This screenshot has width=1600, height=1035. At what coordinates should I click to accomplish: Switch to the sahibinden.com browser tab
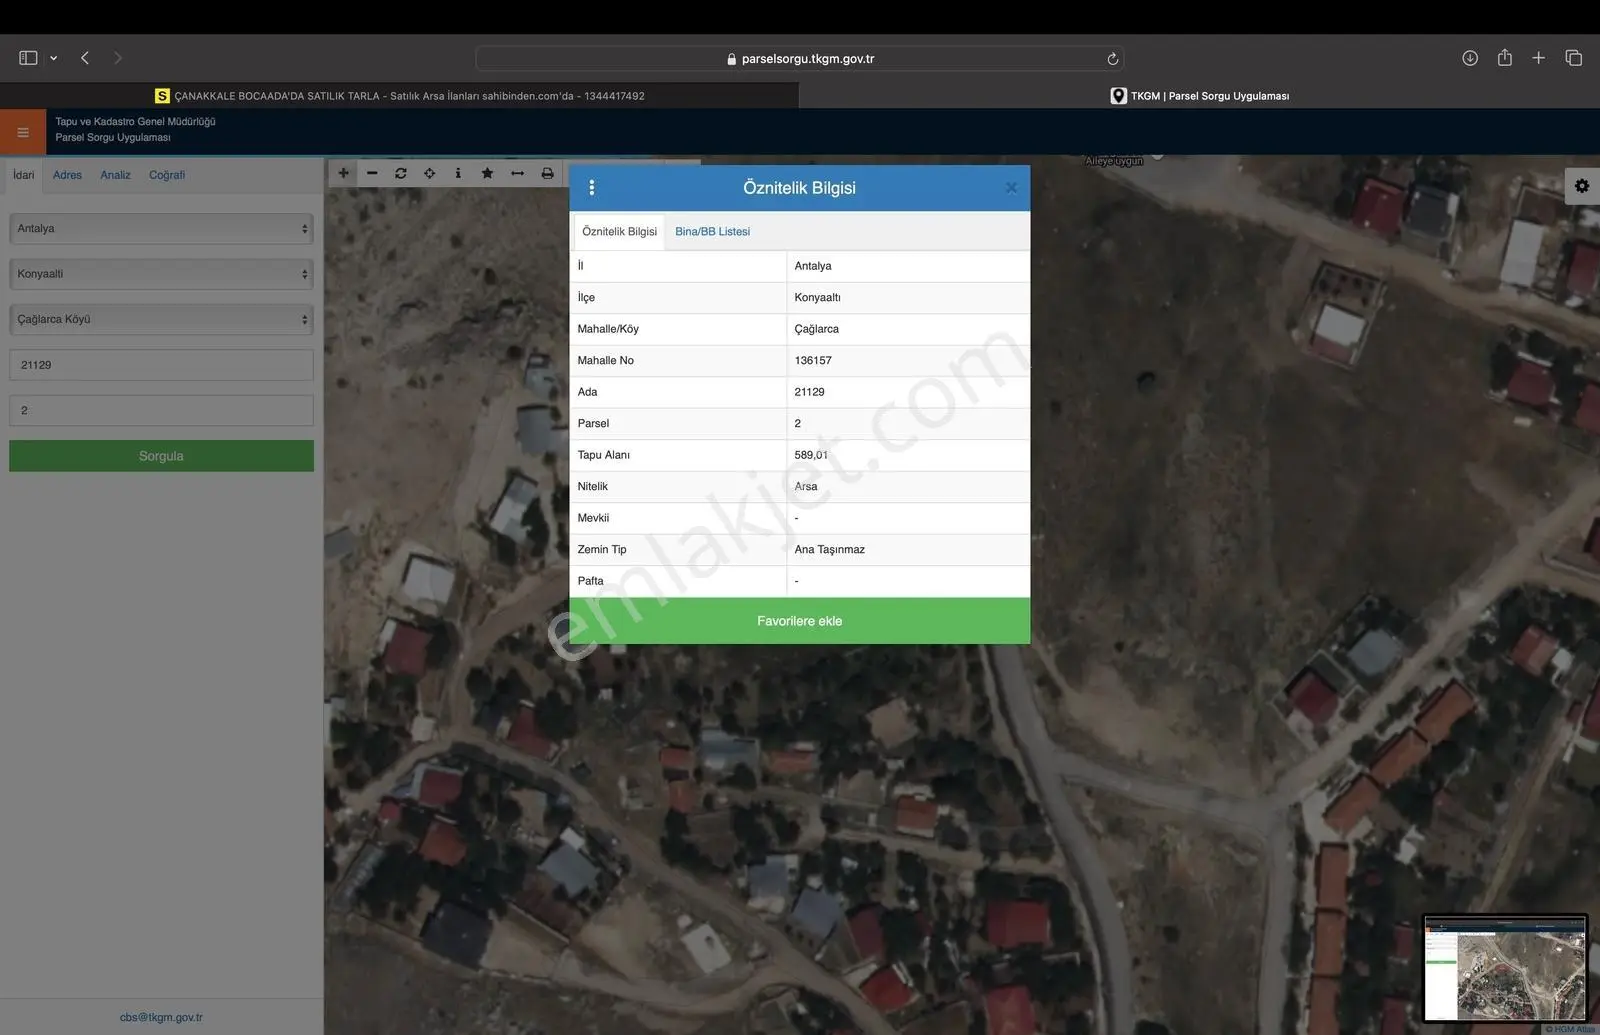[x=399, y=96]
